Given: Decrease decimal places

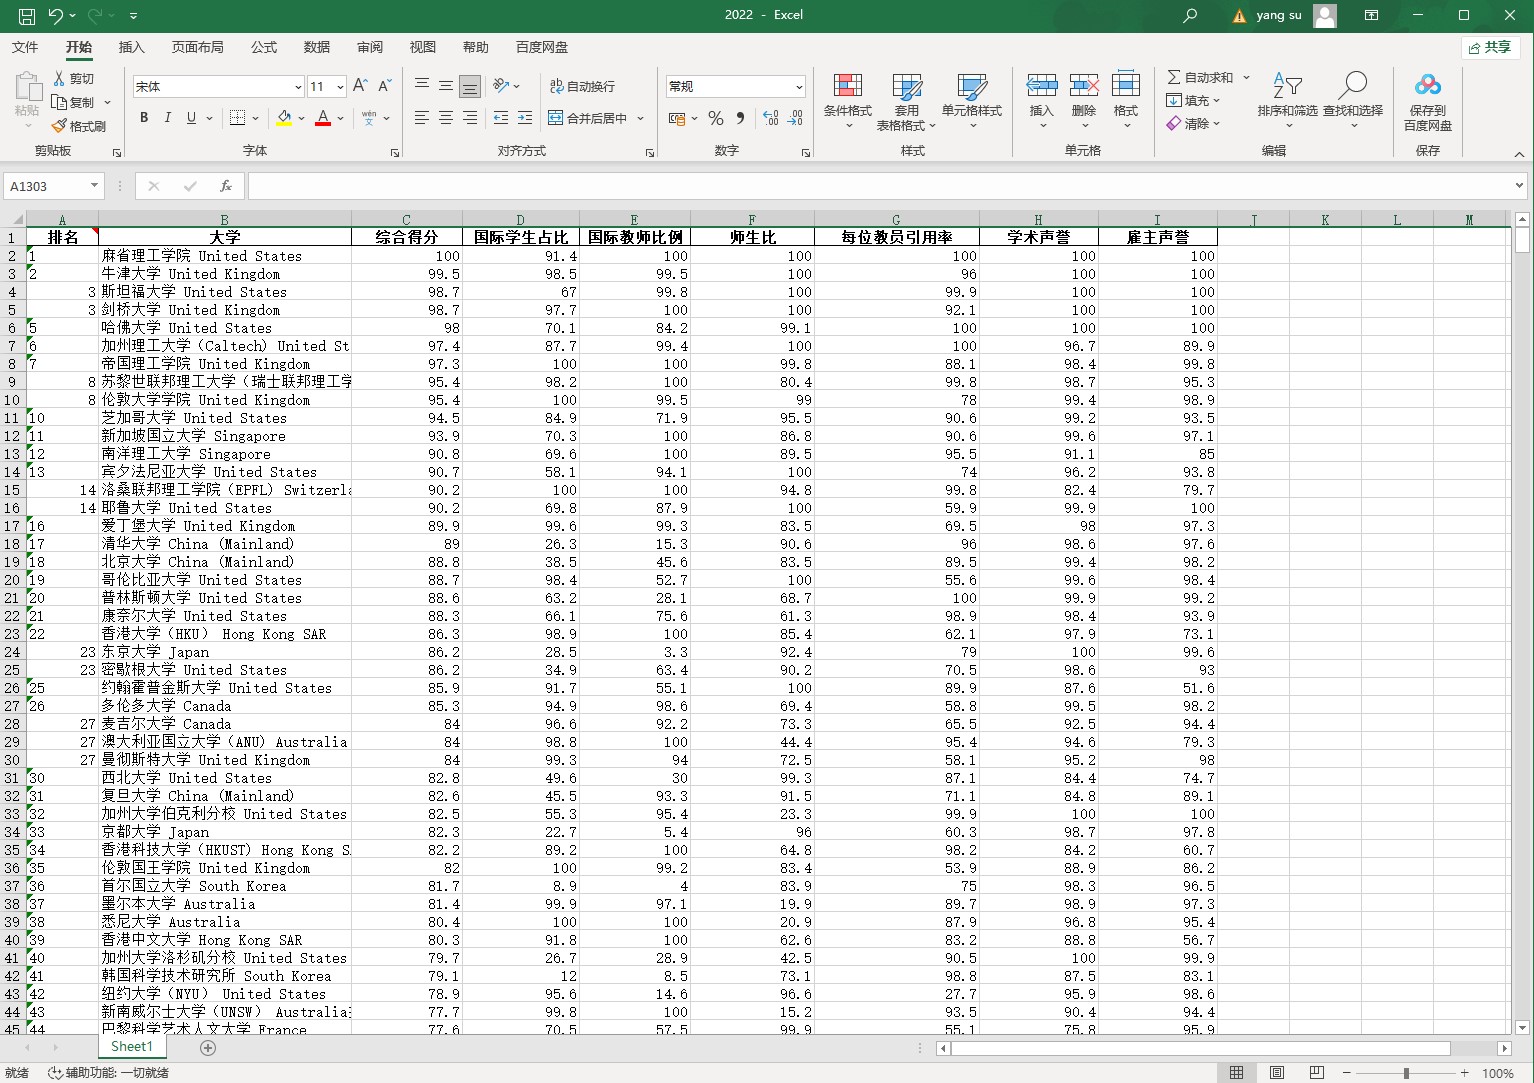Looking at the screenshot, I should (795, 118).
